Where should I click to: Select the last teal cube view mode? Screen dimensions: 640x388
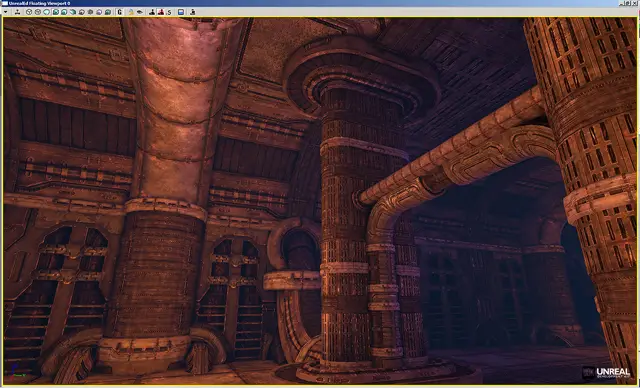click(x=108, y=12)
